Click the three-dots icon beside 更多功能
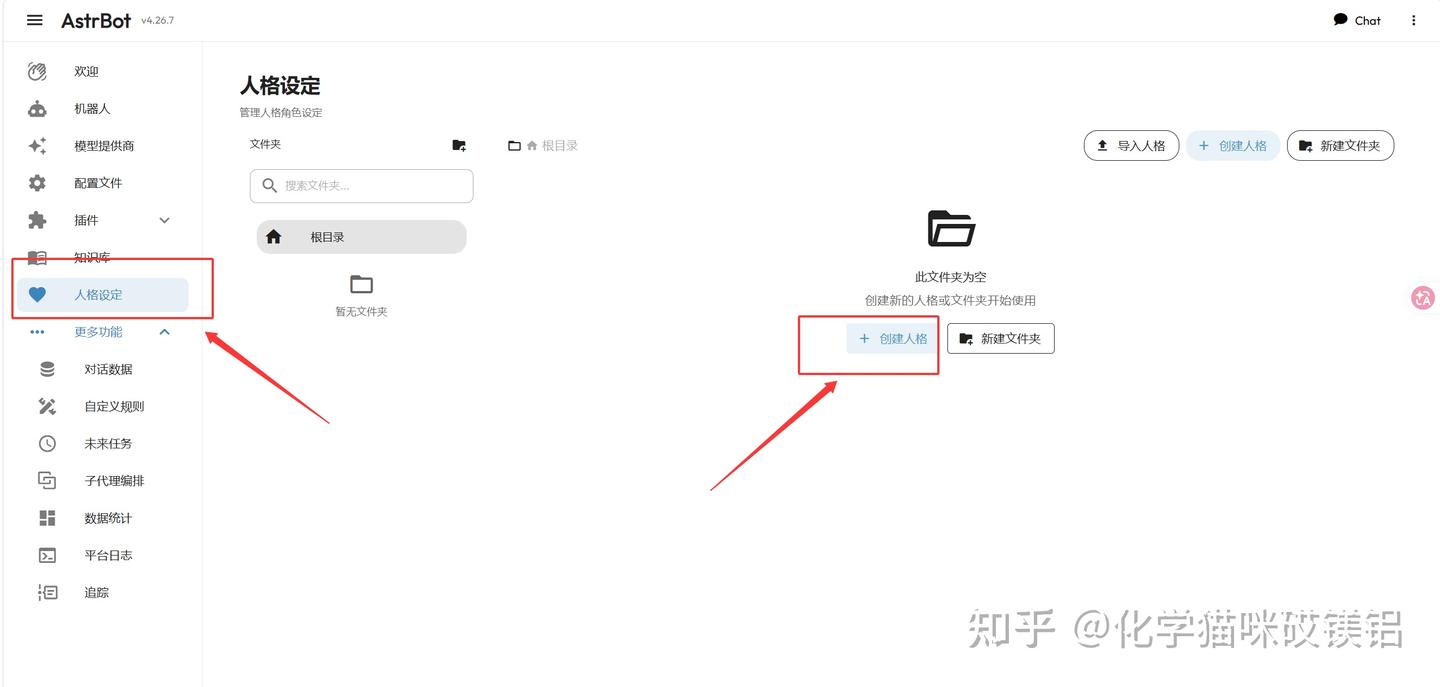The height and width of the screenshot is (687, 1440). [x=37, y=332]
